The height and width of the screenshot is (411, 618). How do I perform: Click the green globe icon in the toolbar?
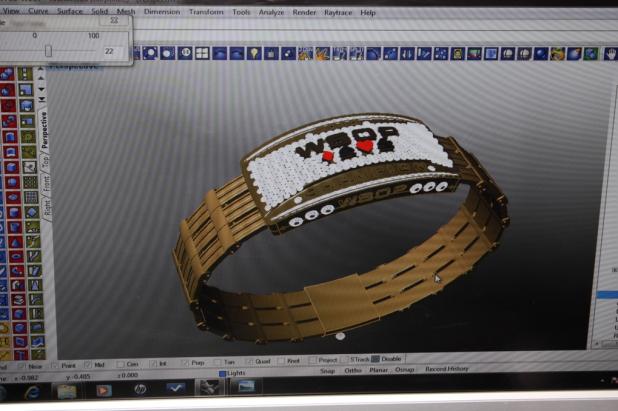coord(591,54)
